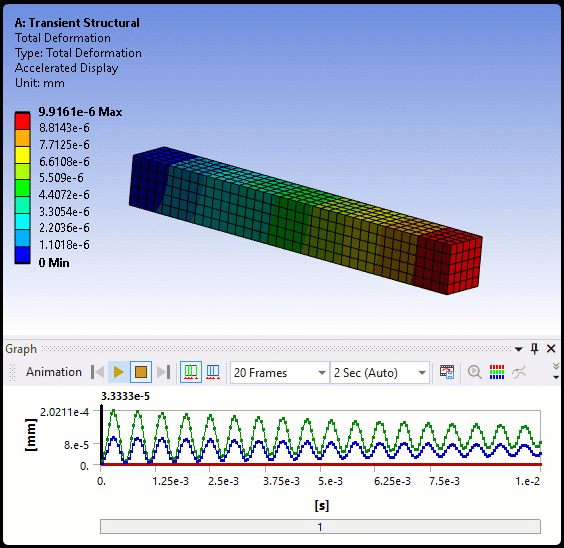This screenshot has width=564, height=548.
Task: Click the colored legend grid icon
Action: [497, 372]
